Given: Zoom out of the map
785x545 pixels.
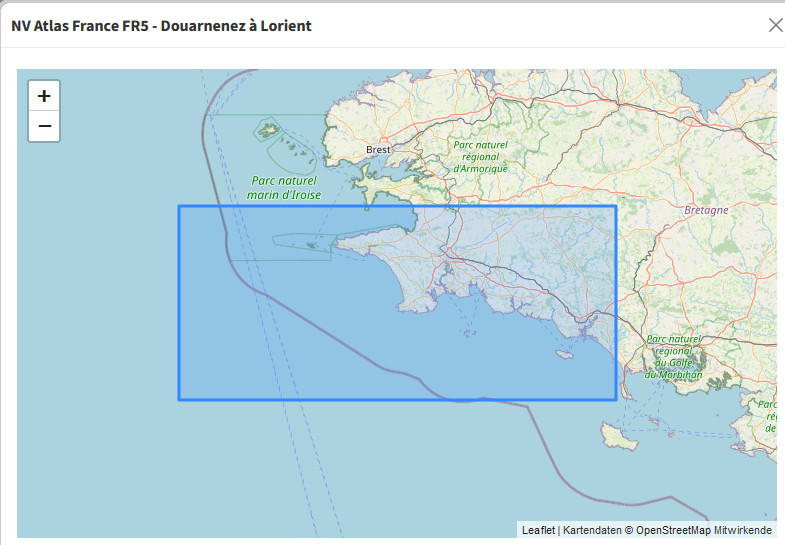Looking at the screenshot, I should (x=44, y=127).
